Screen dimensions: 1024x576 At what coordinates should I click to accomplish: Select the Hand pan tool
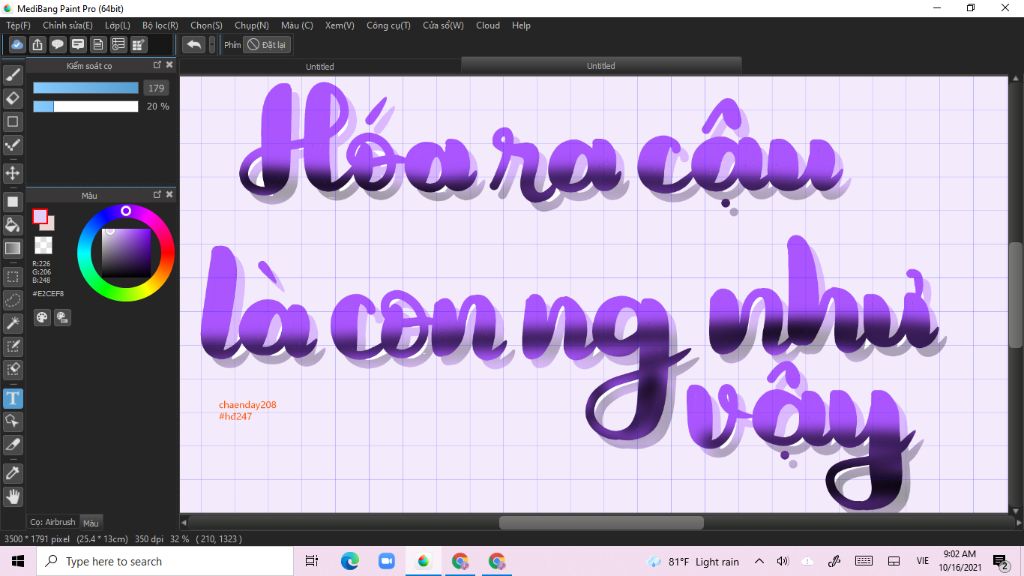[x=12, y=496]
